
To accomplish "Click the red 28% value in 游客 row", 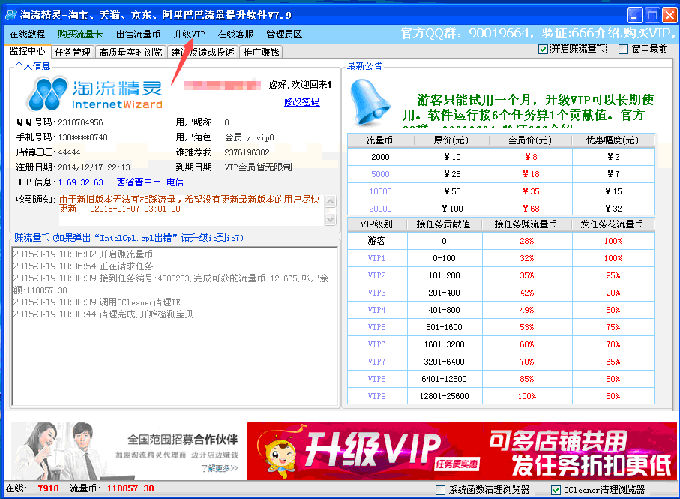I will pos(527,241).
